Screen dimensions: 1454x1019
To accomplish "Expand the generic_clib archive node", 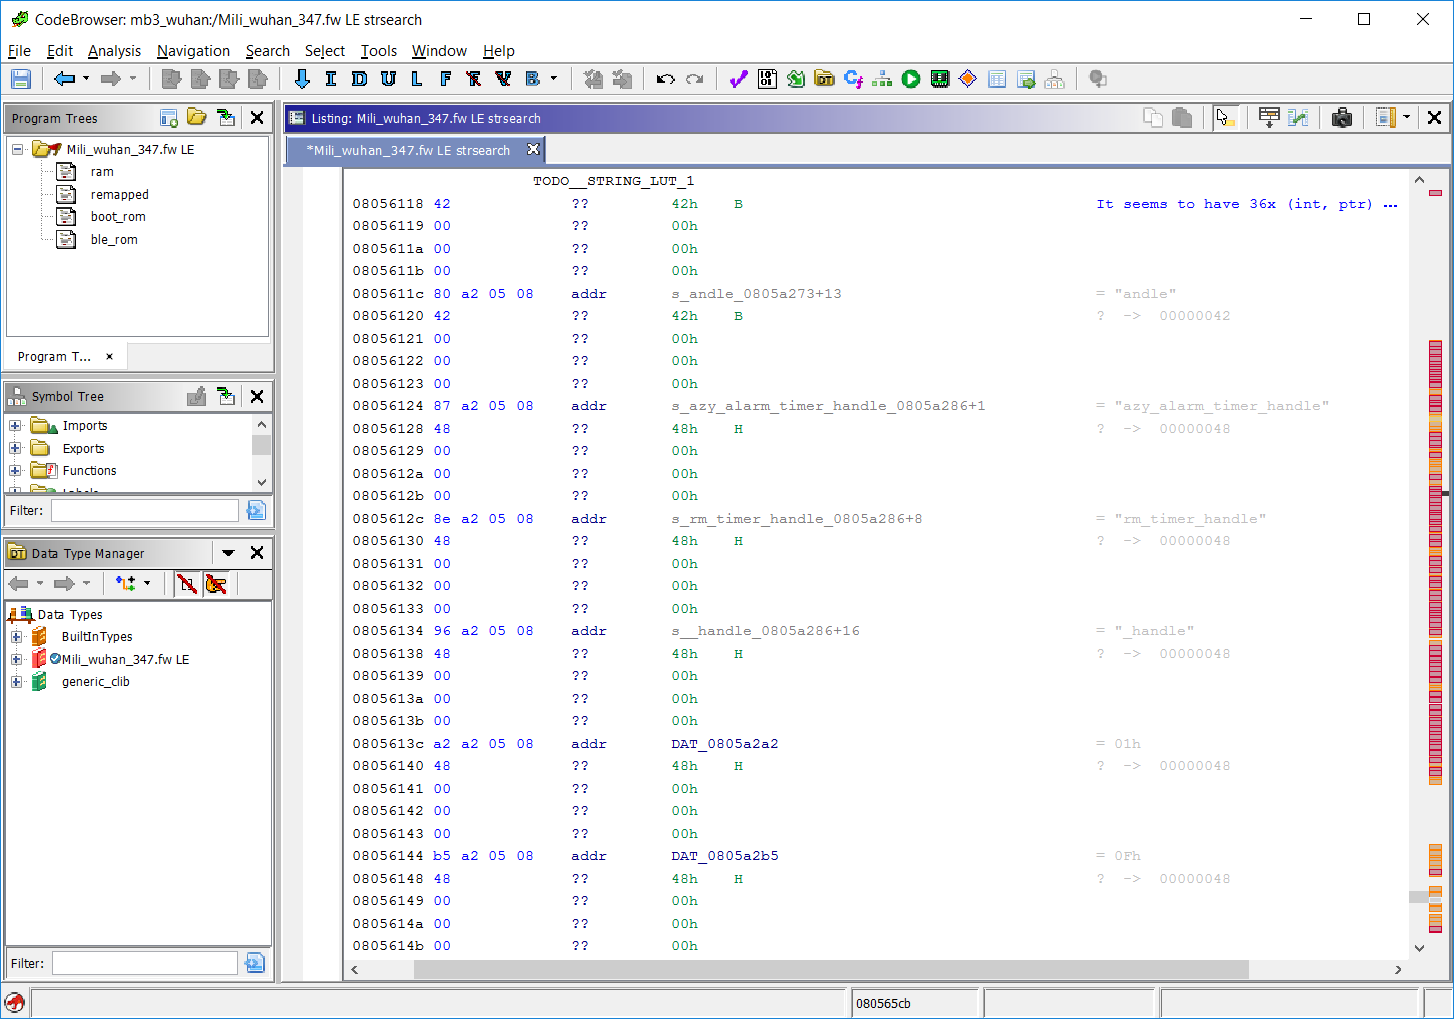I will click(x=16, y=682).
